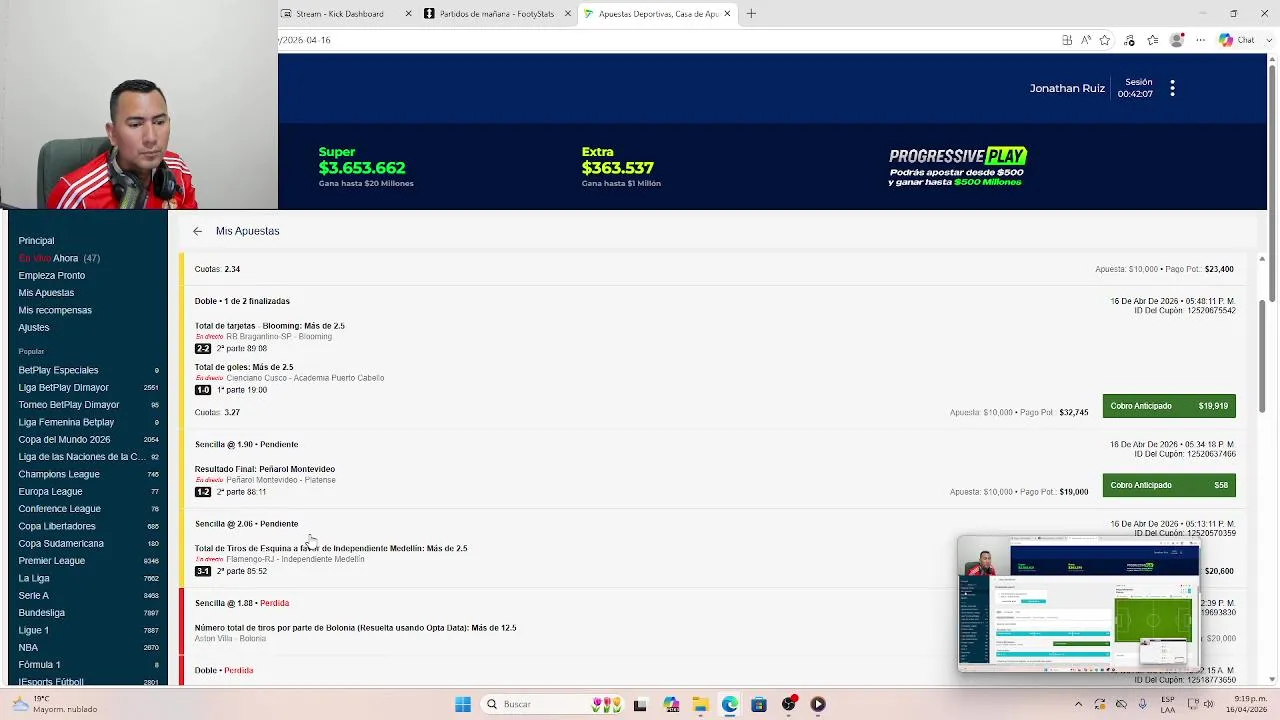Open Copa del Mundo 2026 category

[88, 440]
